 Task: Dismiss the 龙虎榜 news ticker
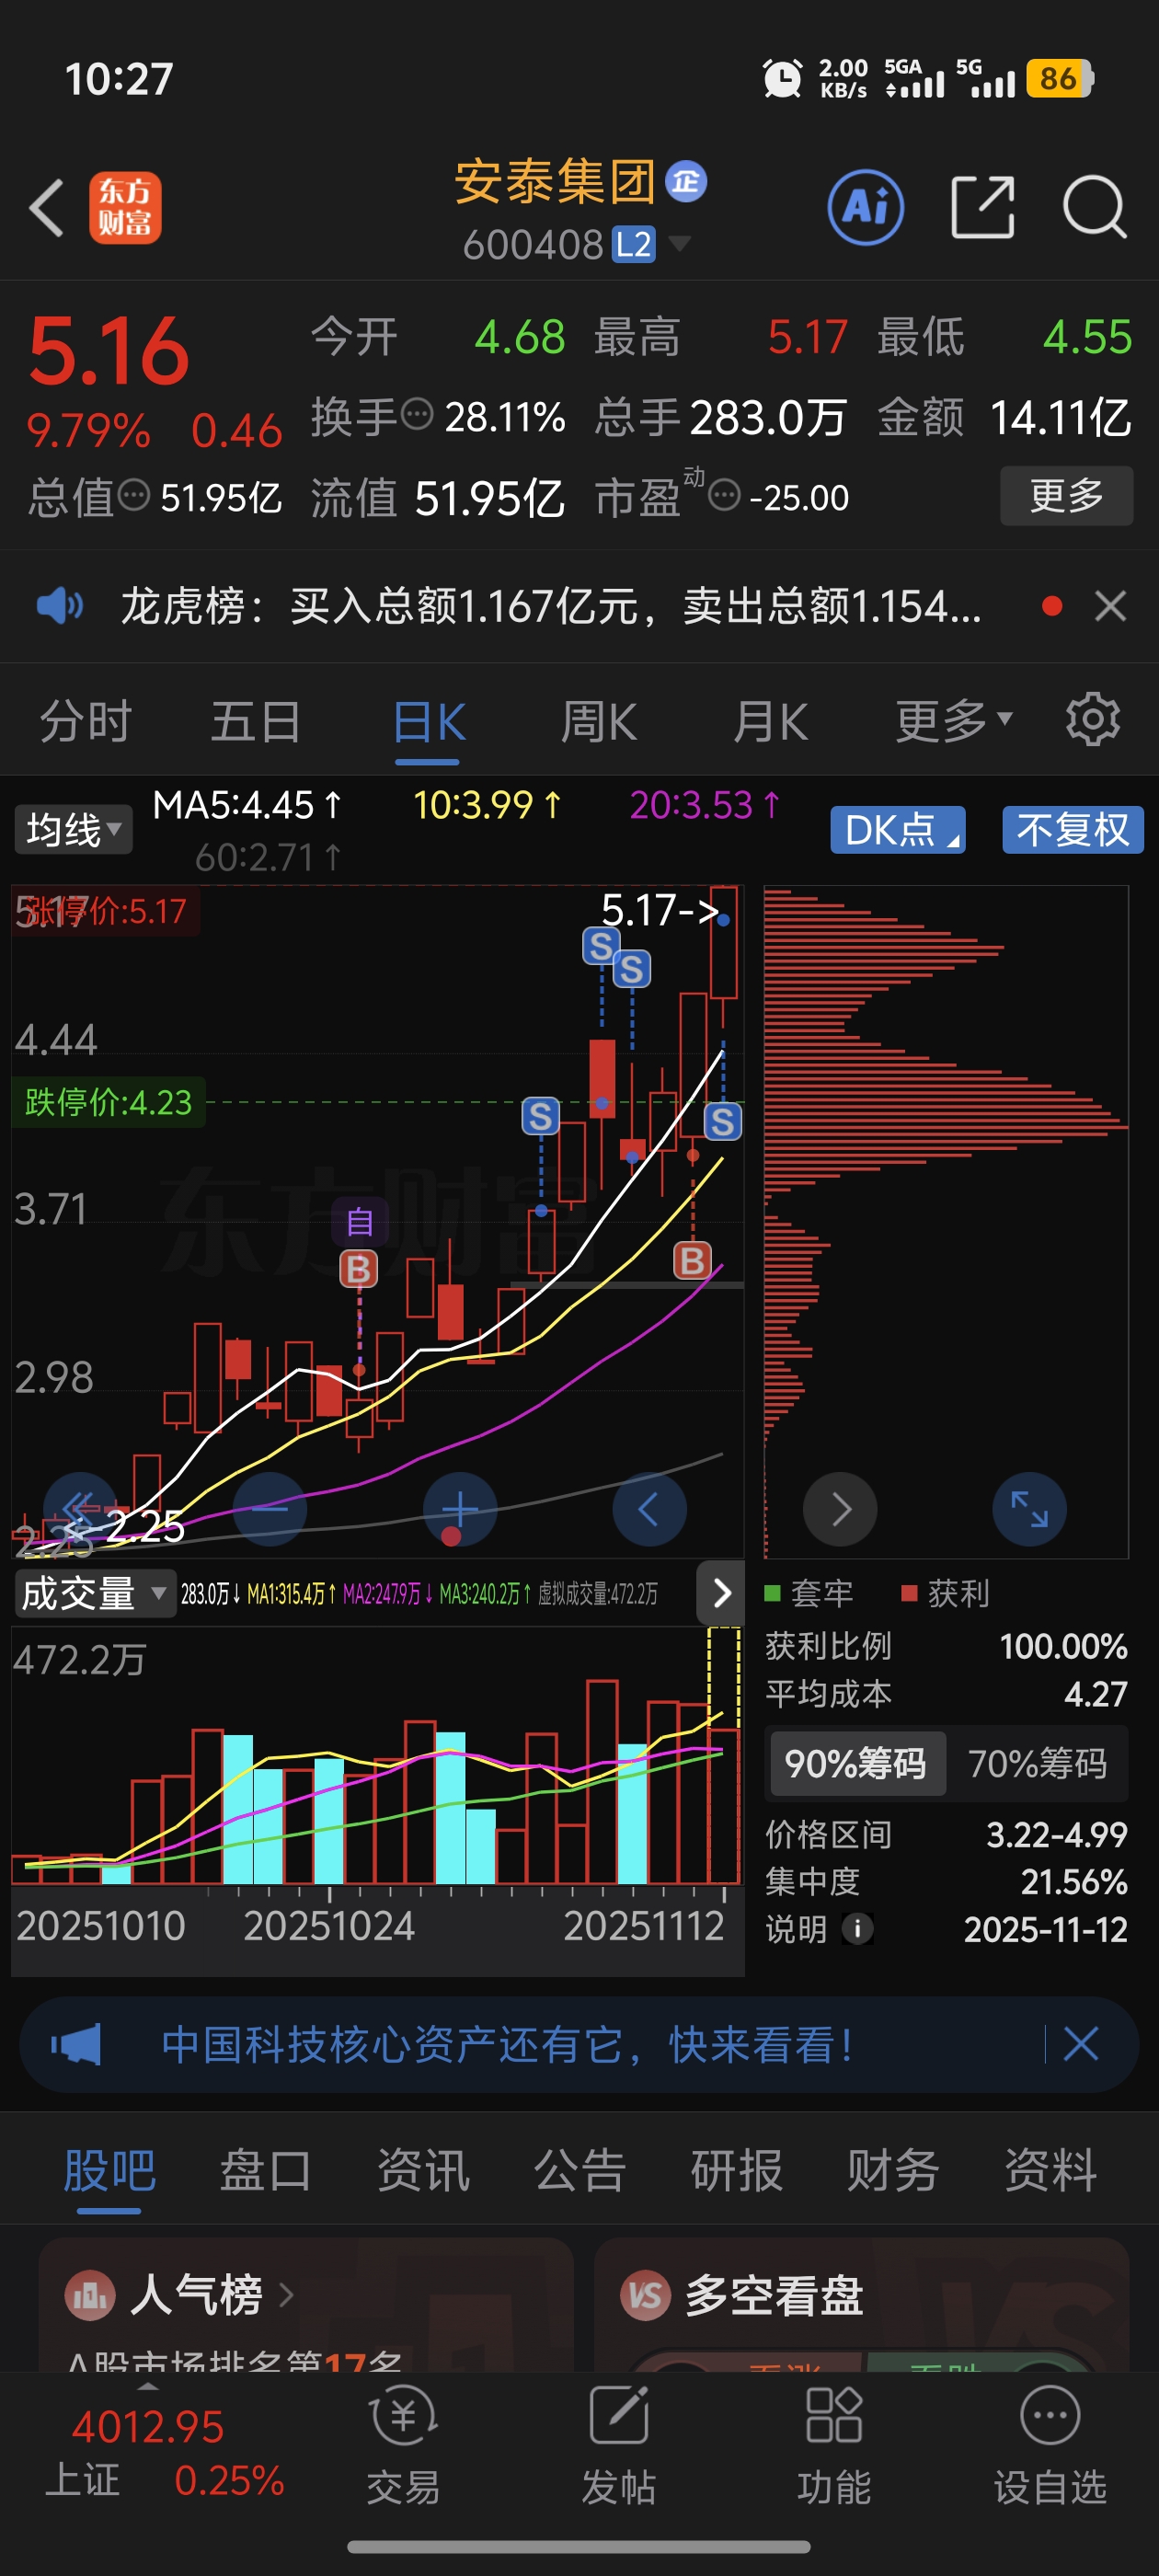[1110, 605]
